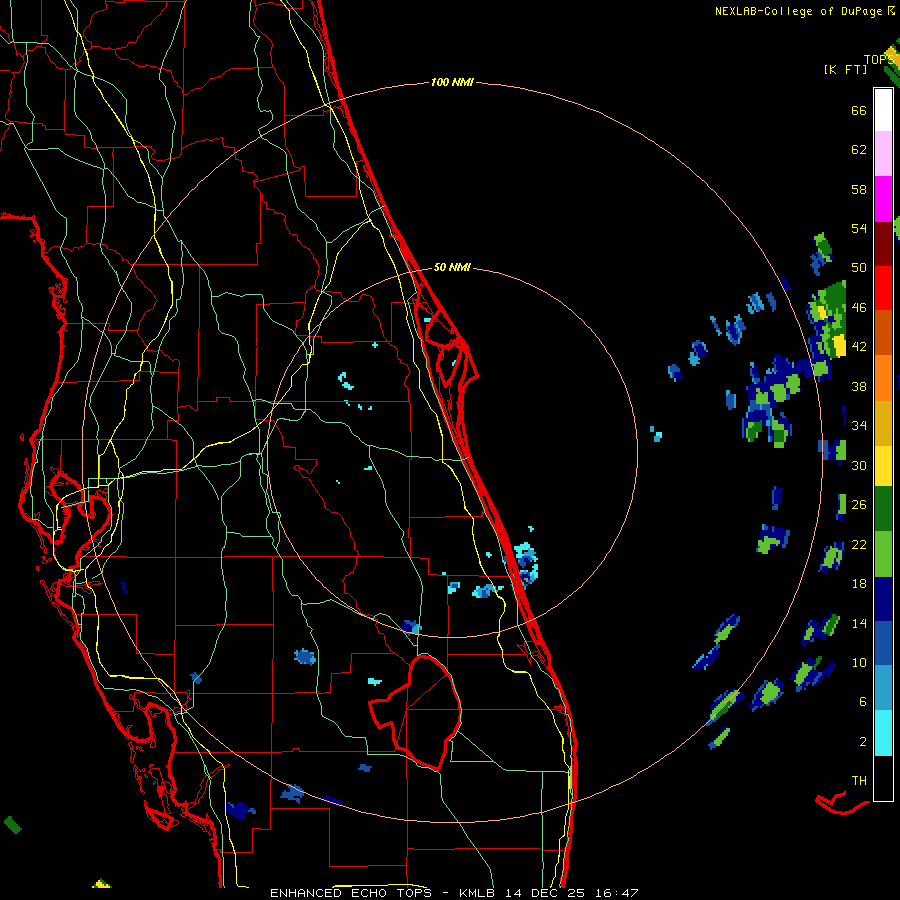This screenshot has height=900, width=900.
Task: Click the bright red 50 K FT swatch
Action: [883, 288]
